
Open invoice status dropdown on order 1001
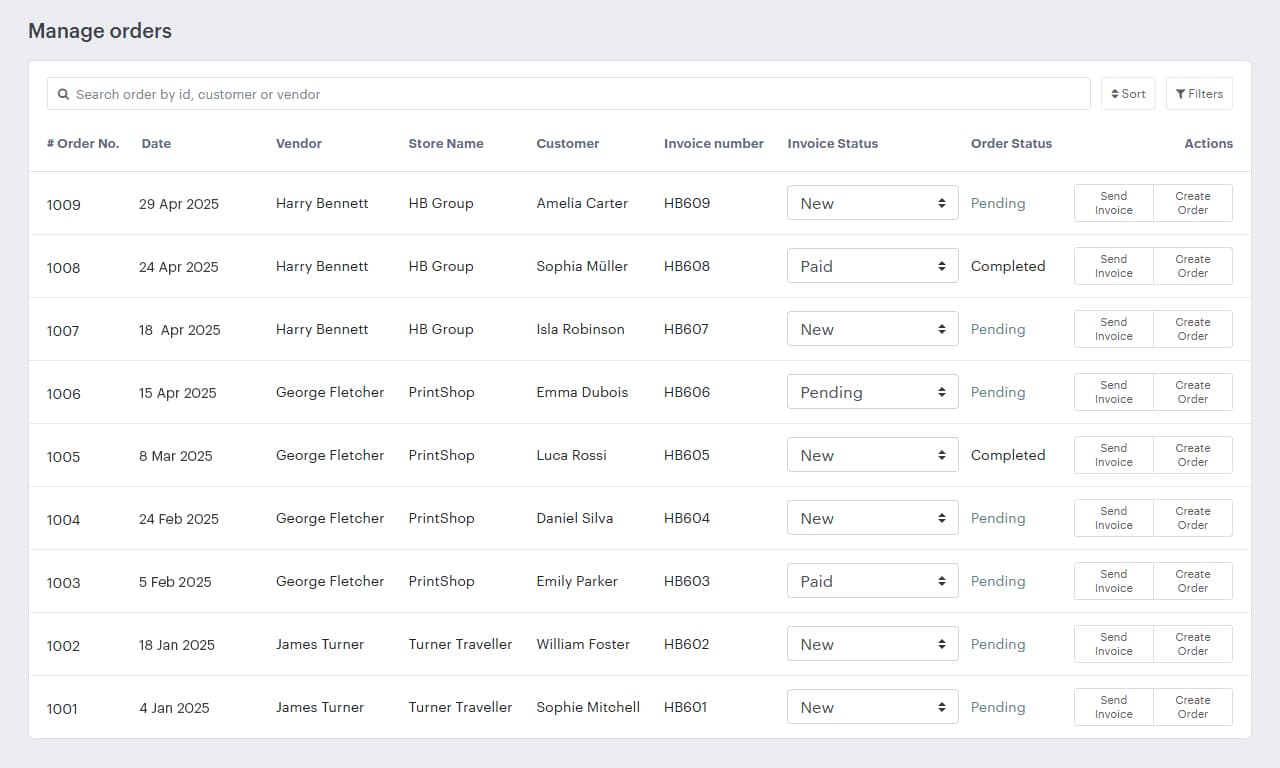pyautogui.click(x=871, y=707)
